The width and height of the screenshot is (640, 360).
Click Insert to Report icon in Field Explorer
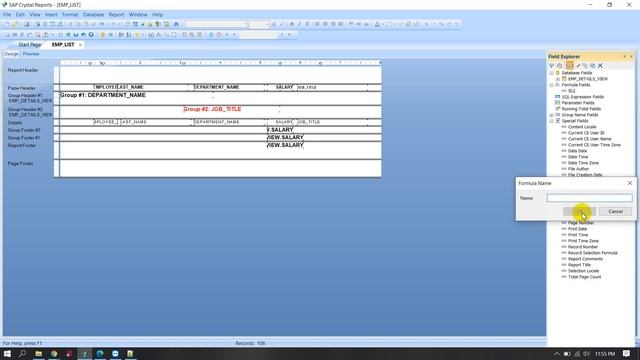[551, 66]
